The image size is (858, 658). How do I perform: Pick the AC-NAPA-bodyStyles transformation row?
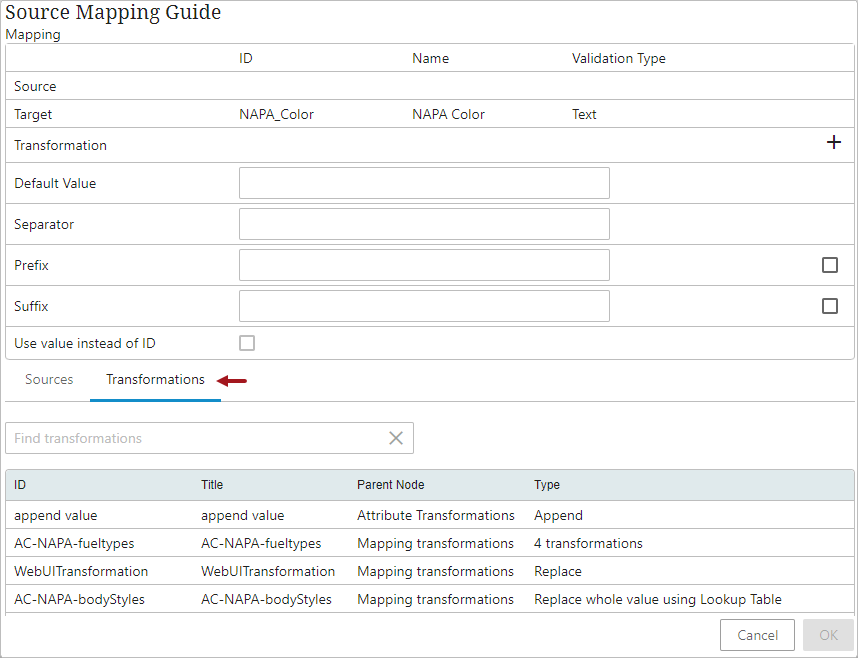[x=79, y=600]
